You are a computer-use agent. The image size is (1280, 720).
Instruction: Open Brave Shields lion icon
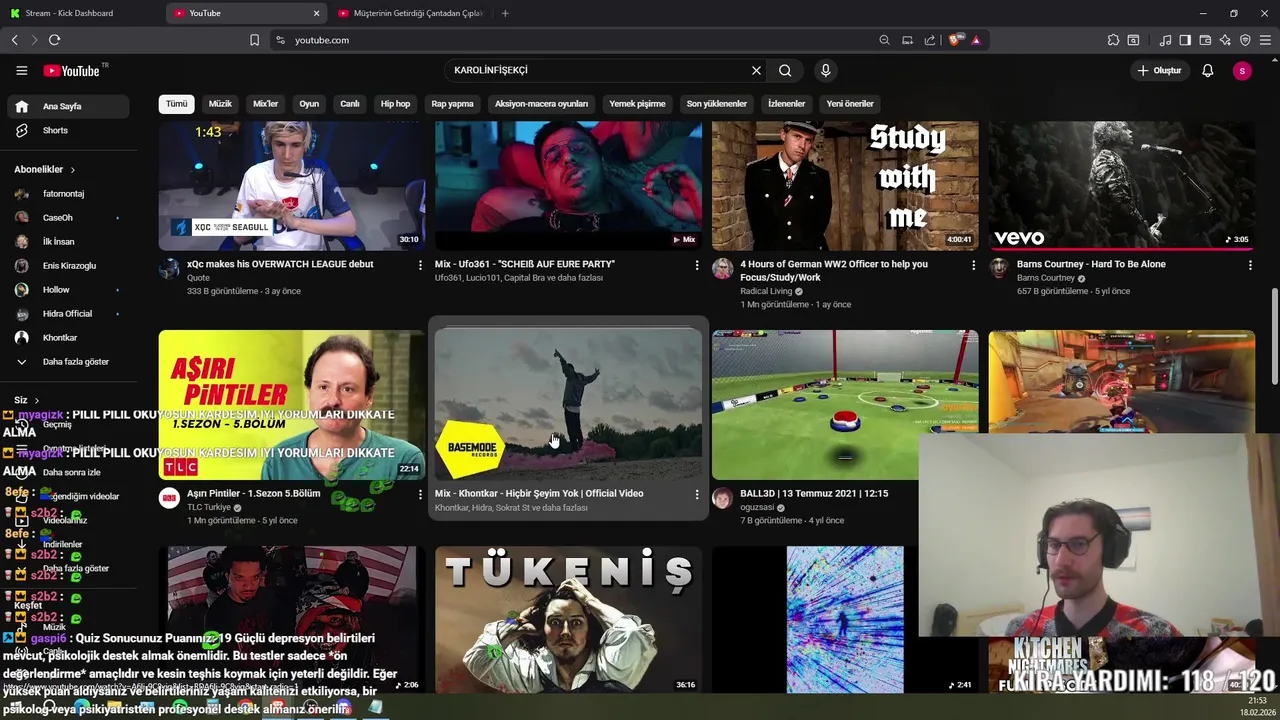coord(956,40)
